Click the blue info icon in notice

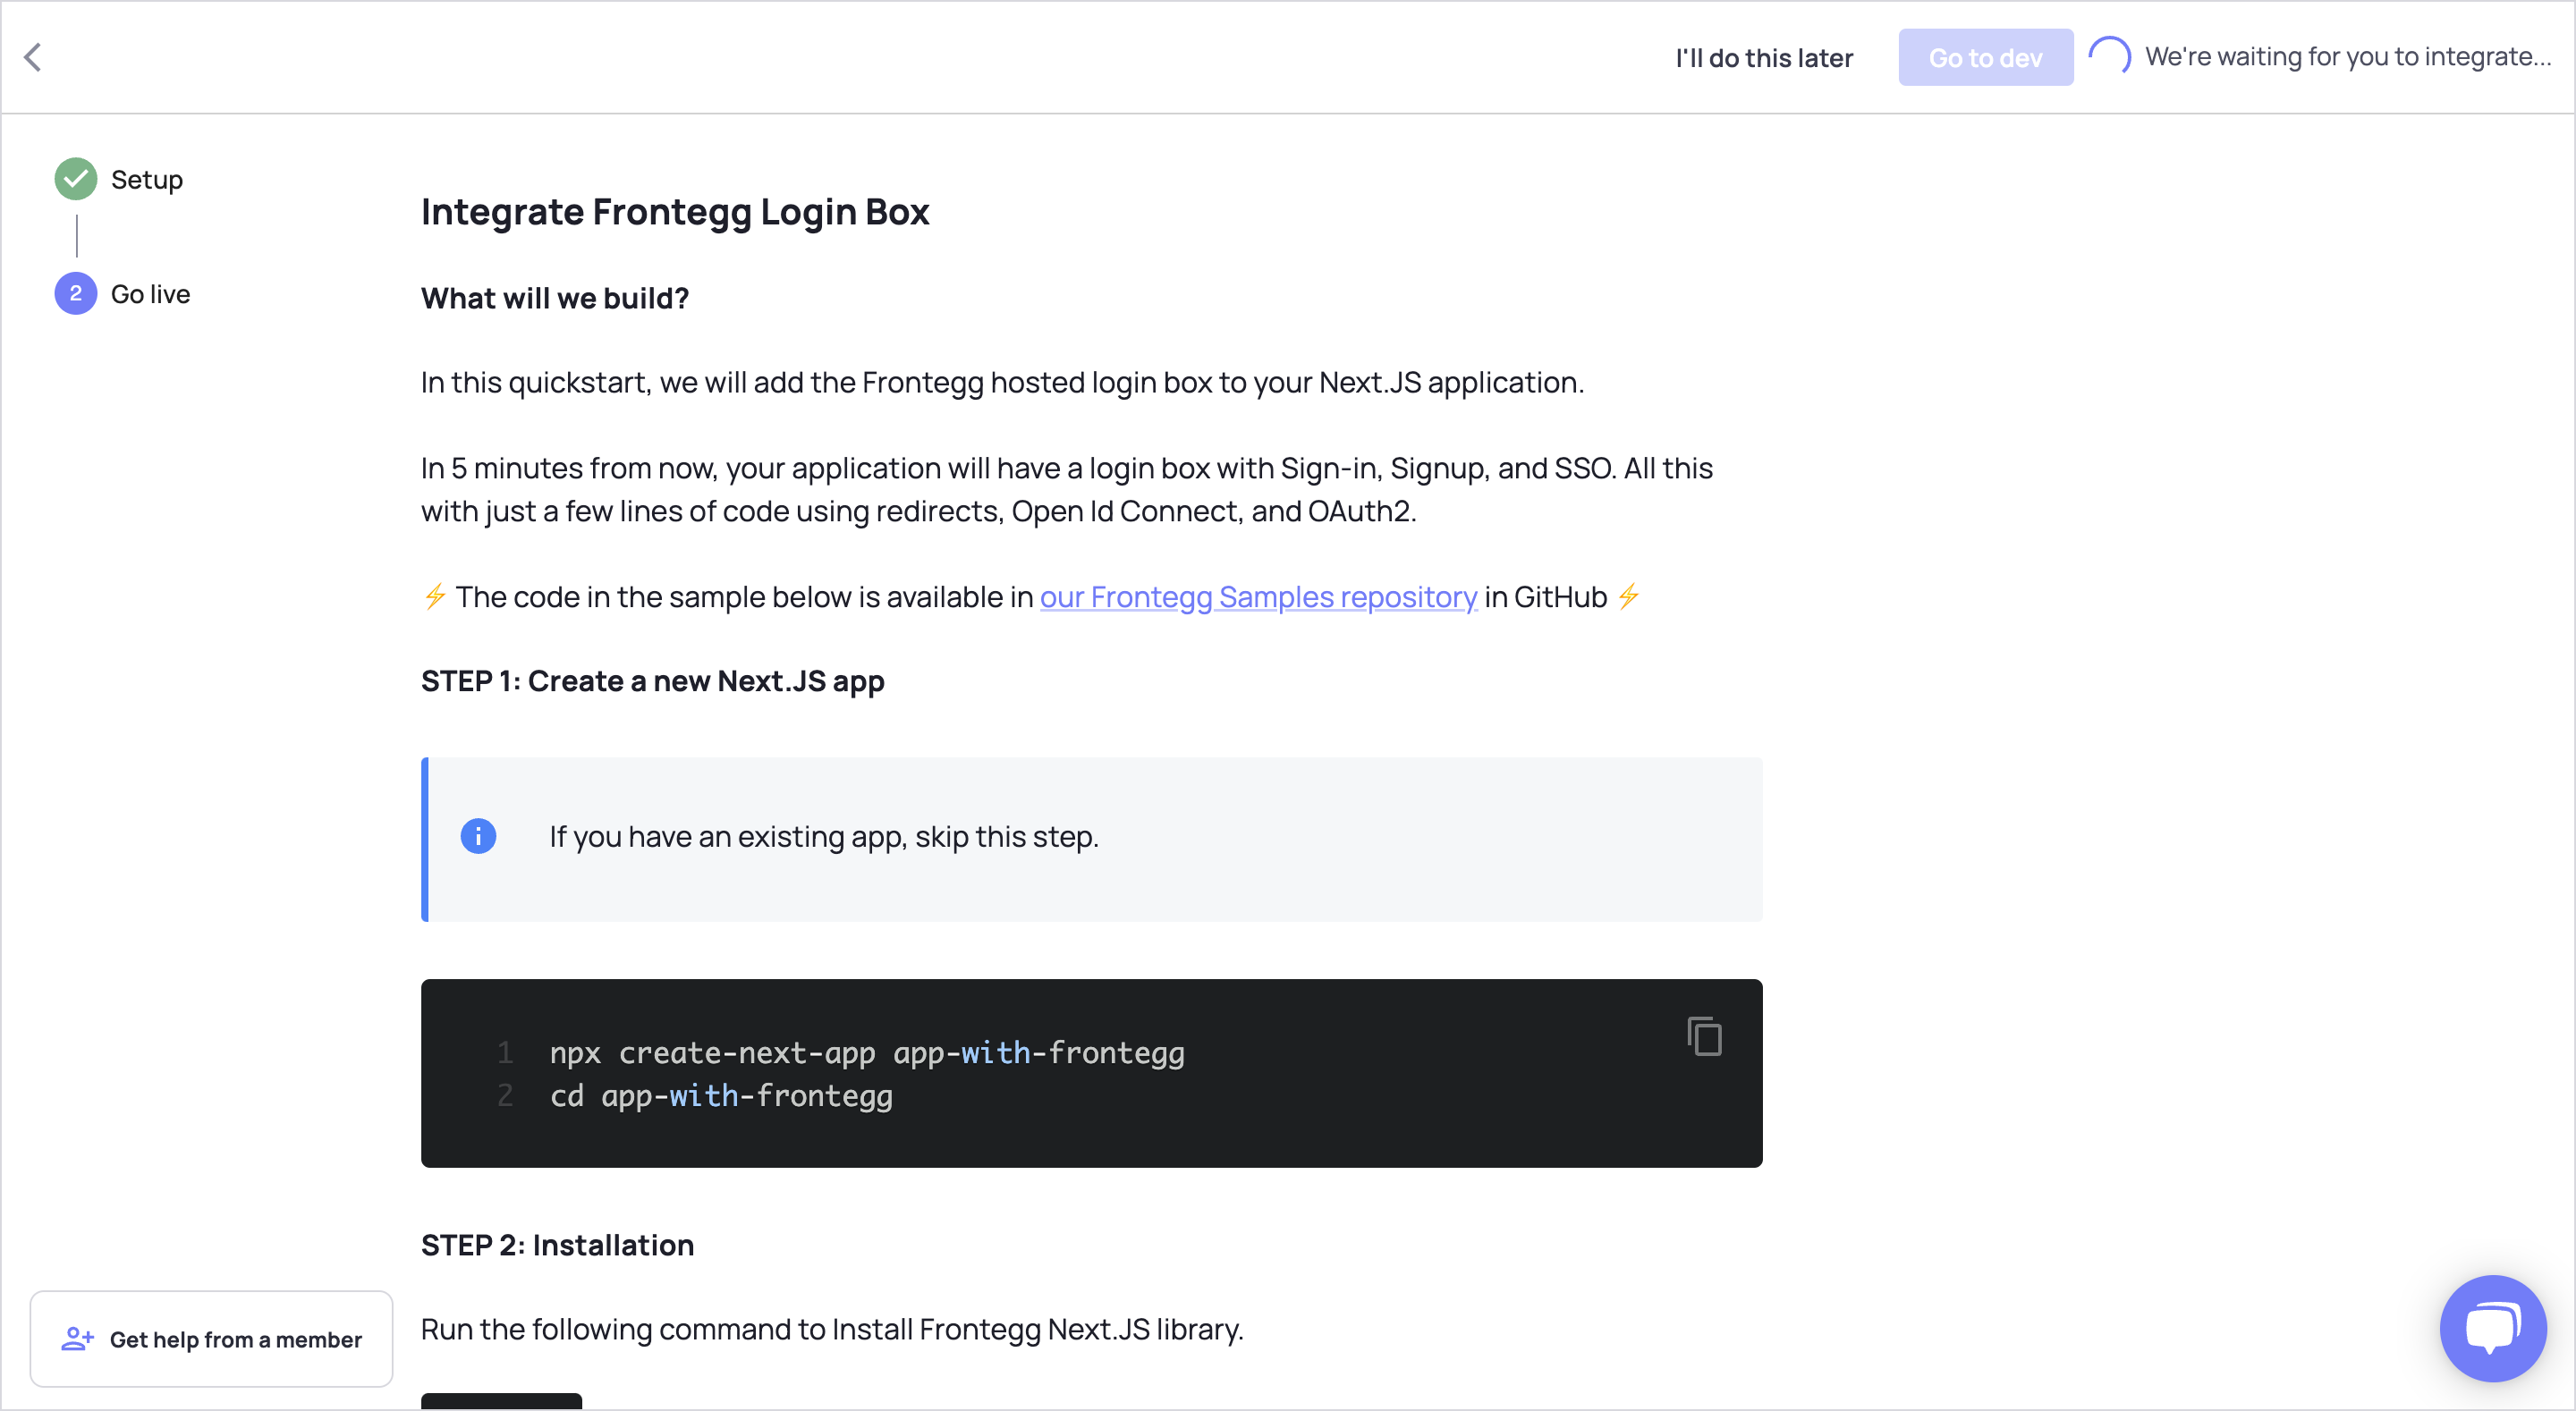[478, 836]
